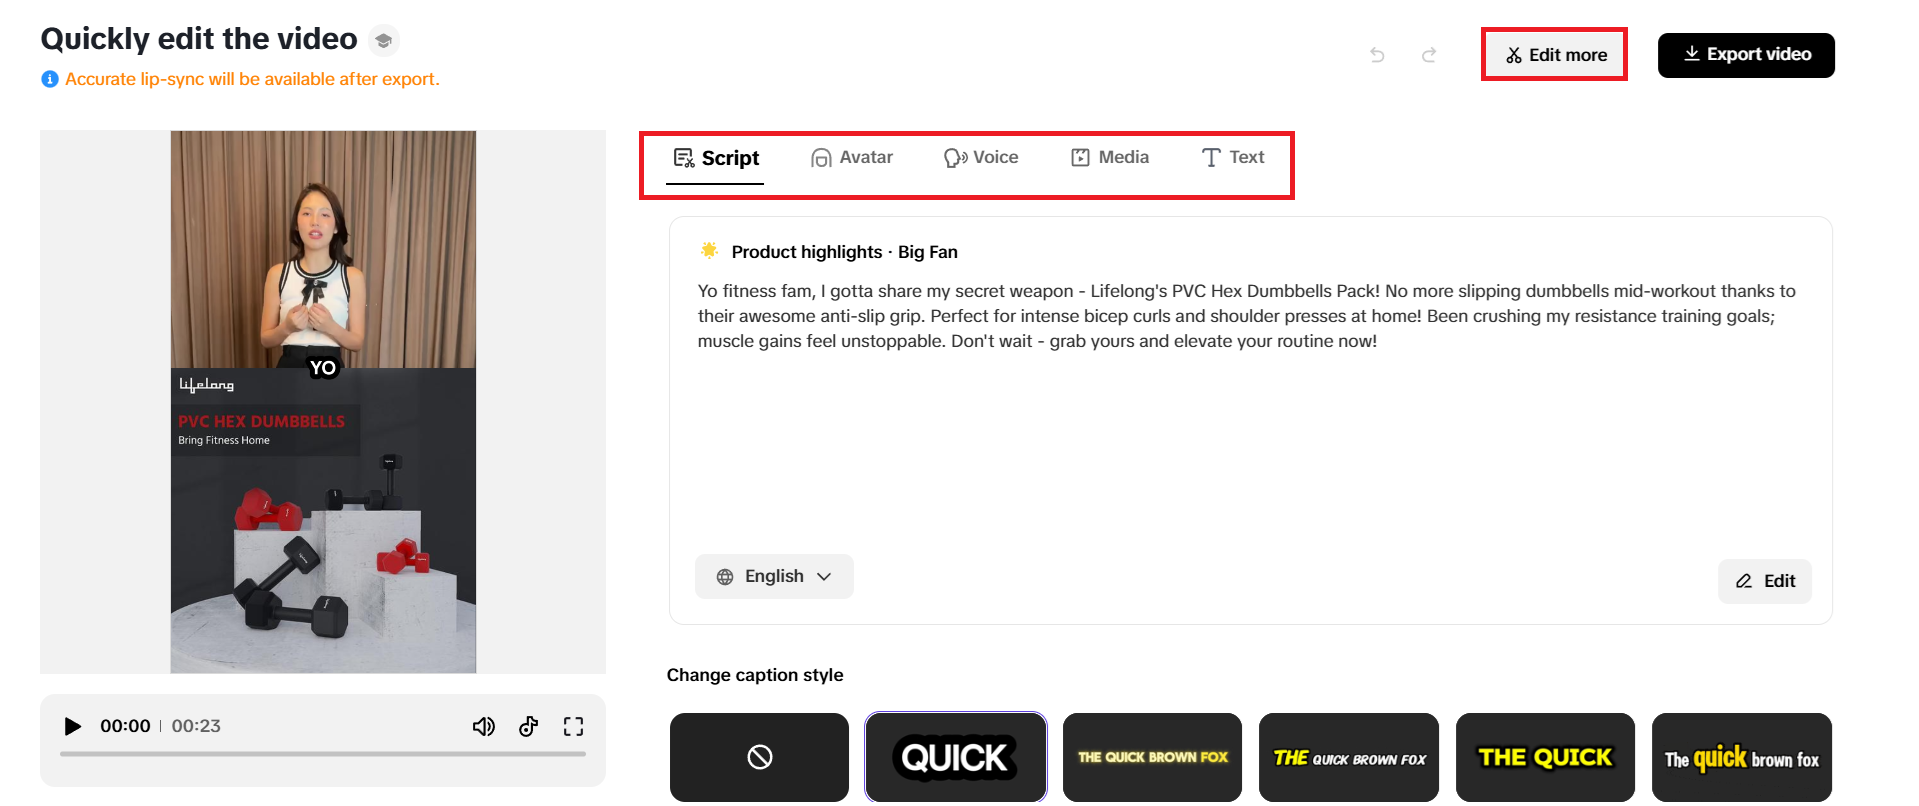The height and width of the screenshot is (806, 1919).
Task: Play the video preview
Action: coord(72,726)
